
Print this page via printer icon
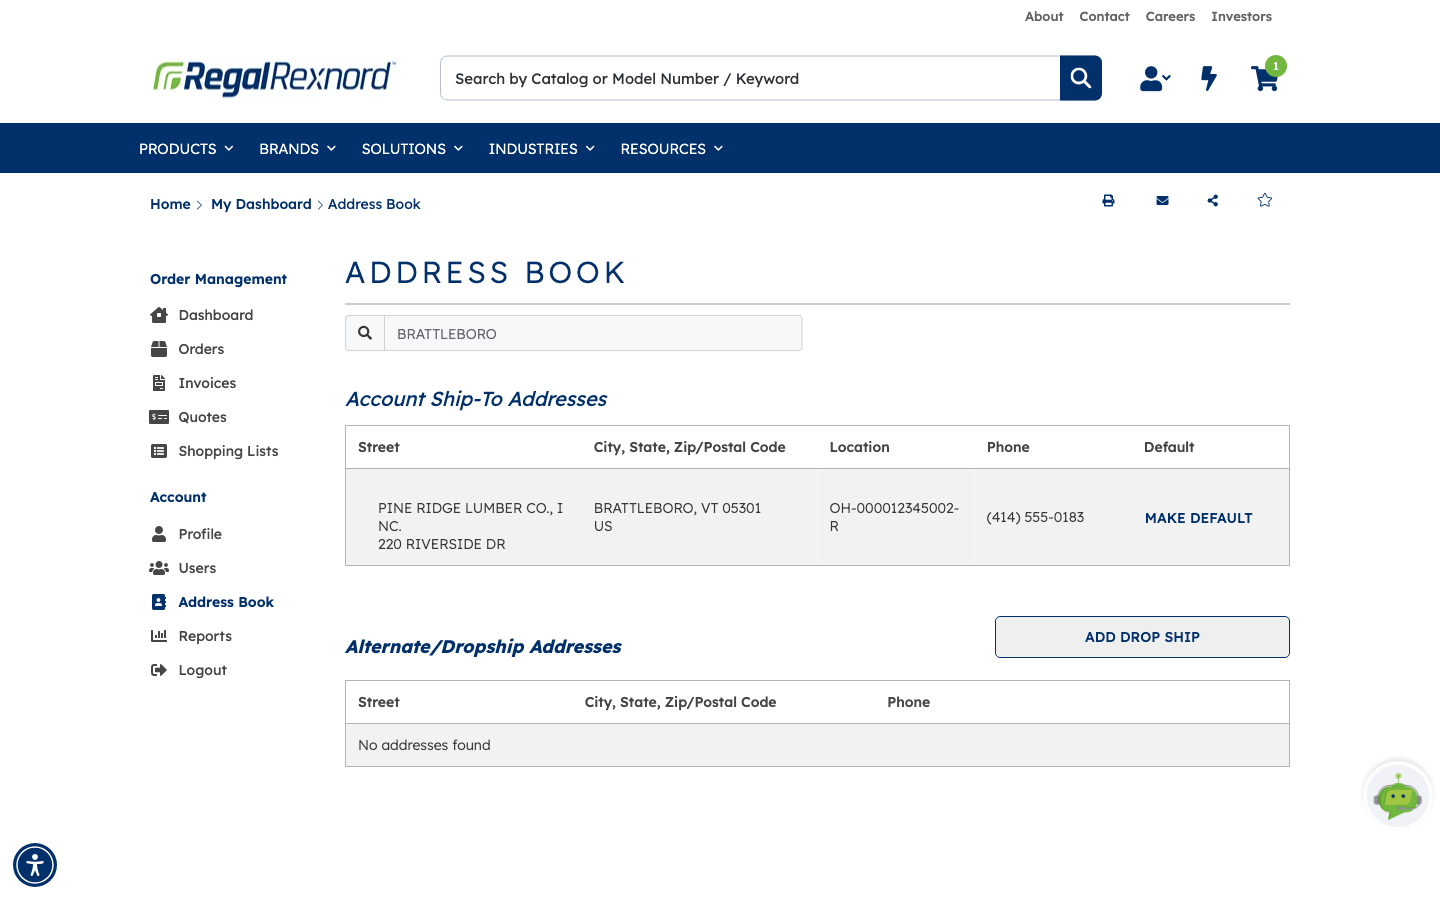pyautogui.click(x=1108, y=201)
